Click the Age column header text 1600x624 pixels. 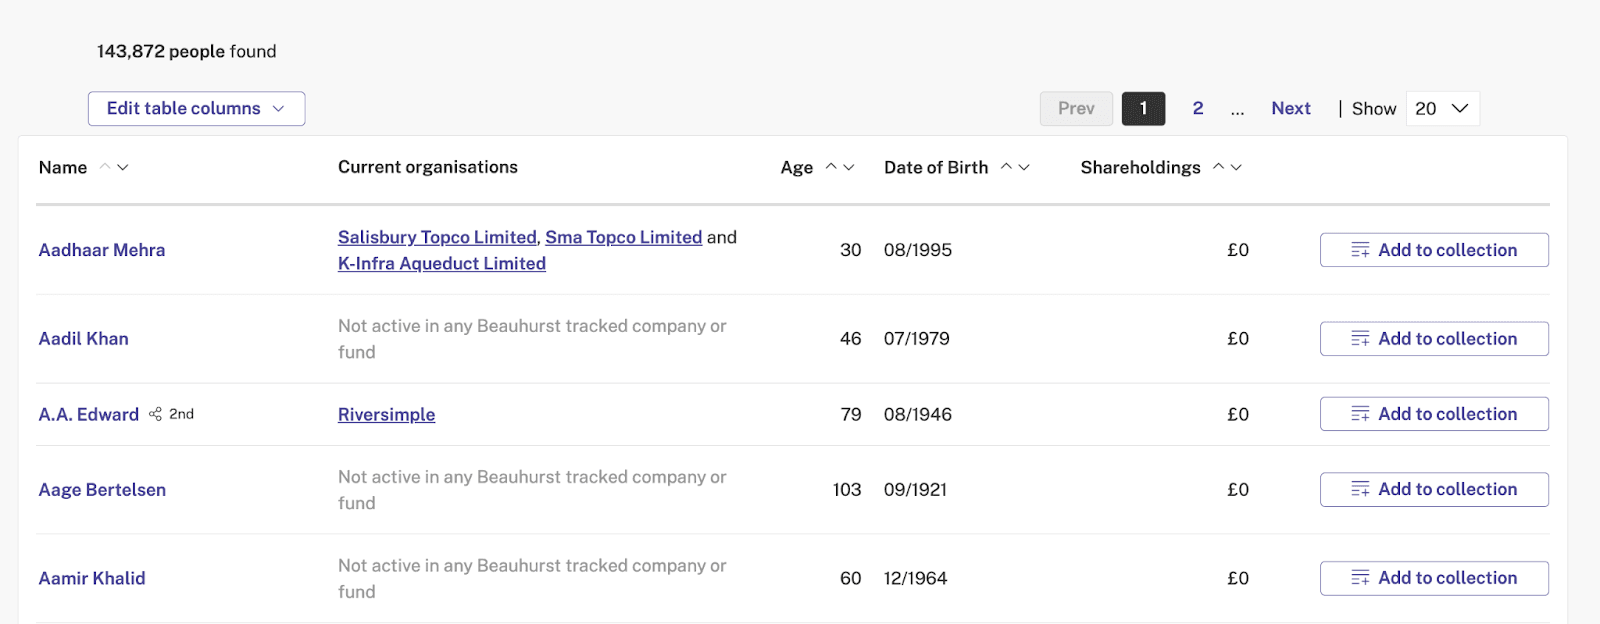coord(797,167)
